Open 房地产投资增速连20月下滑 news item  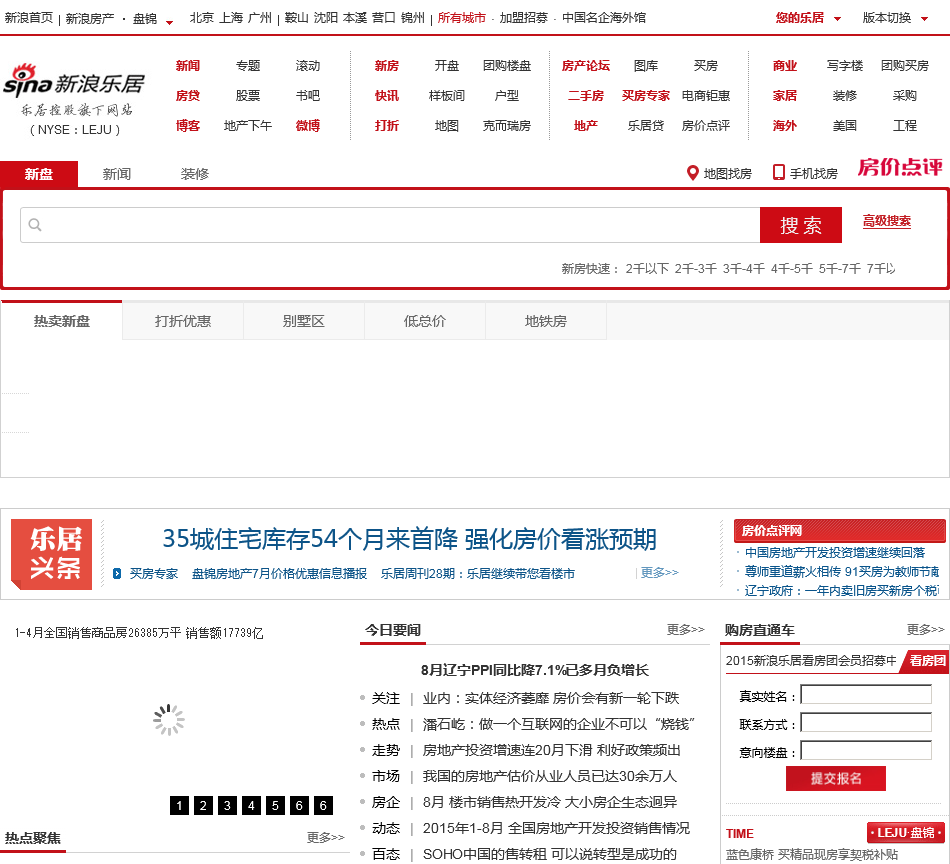point(551,750)
